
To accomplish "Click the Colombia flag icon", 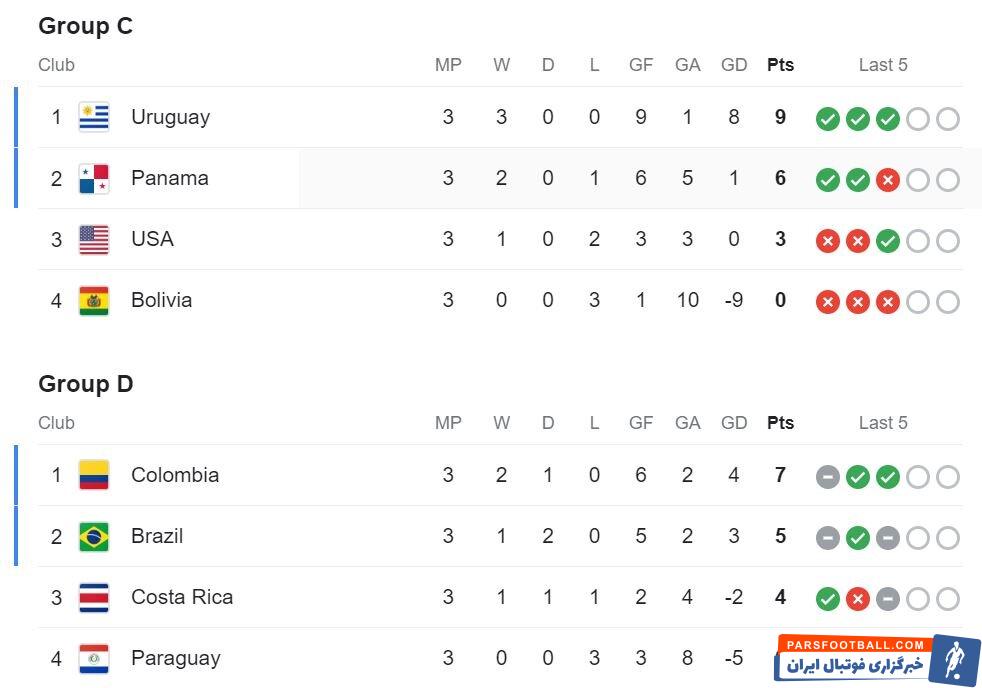I will (94, 476).
